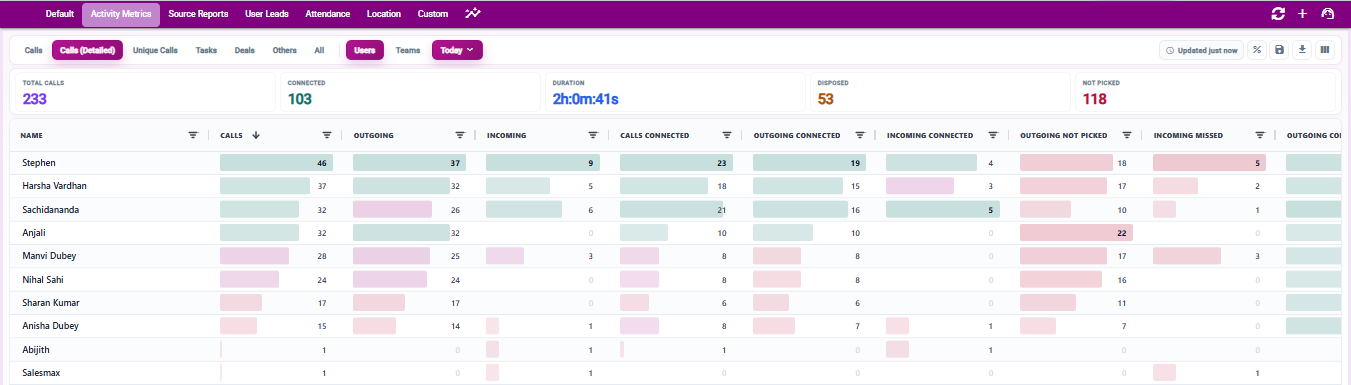
Task: Click Stephen's calls bar showing 46
Action: (276, 162)
